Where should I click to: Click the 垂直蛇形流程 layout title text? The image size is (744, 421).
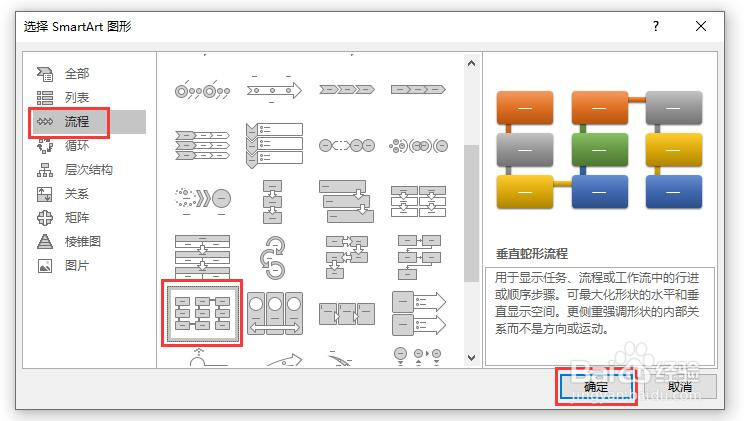[531, 253]
